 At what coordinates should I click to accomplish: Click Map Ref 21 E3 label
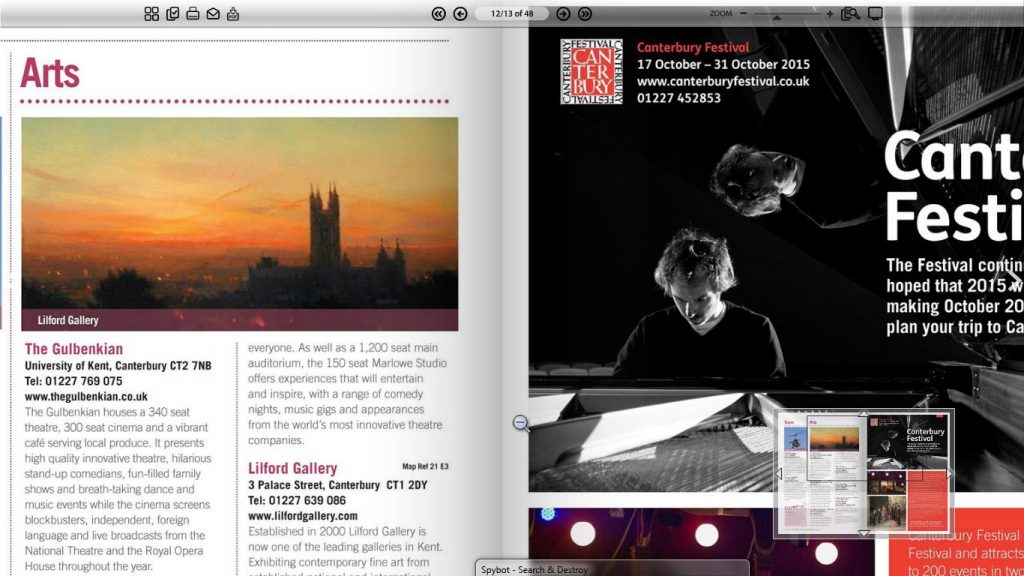tap(425, 466)
